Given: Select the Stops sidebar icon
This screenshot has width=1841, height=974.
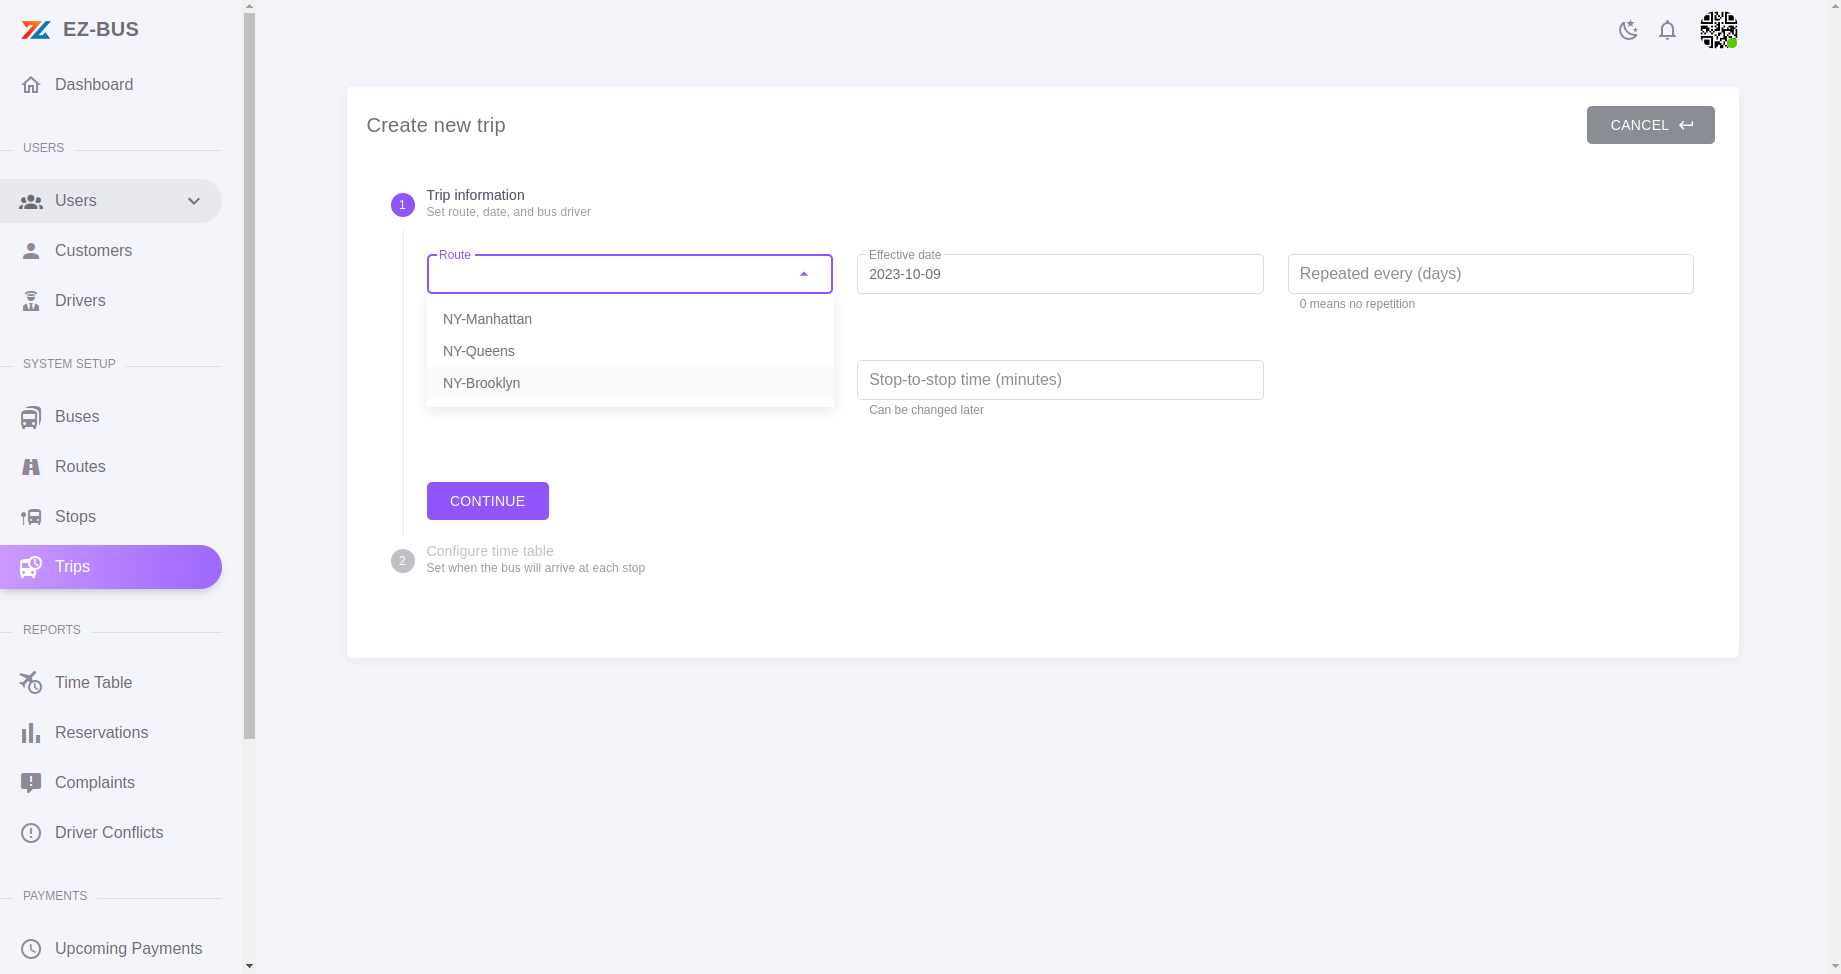Looking at the screenshot, I should [x=75, y=516].
